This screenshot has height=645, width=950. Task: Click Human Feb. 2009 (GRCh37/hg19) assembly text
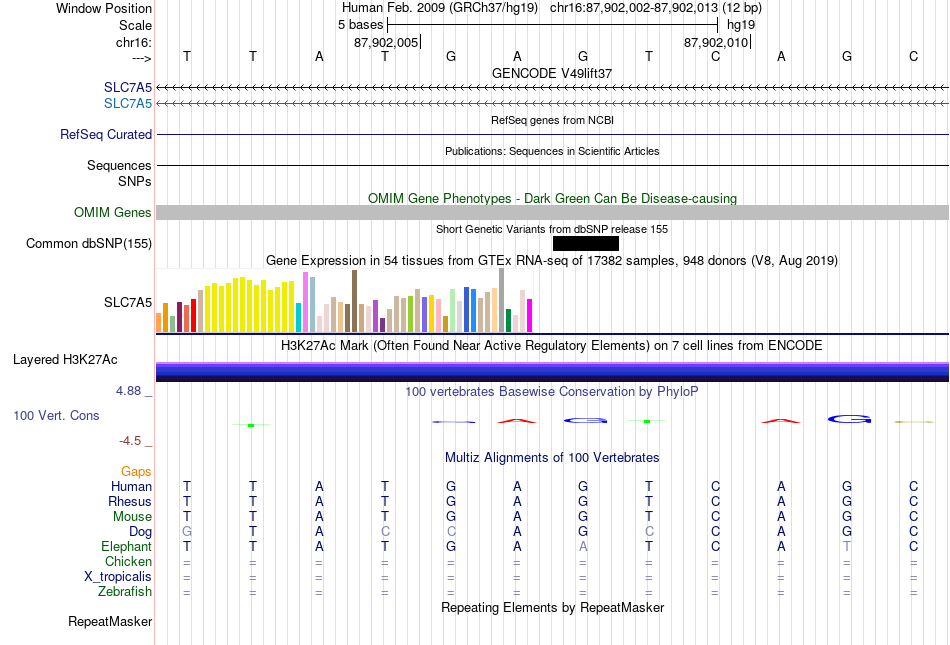click(x=440, y=8)
